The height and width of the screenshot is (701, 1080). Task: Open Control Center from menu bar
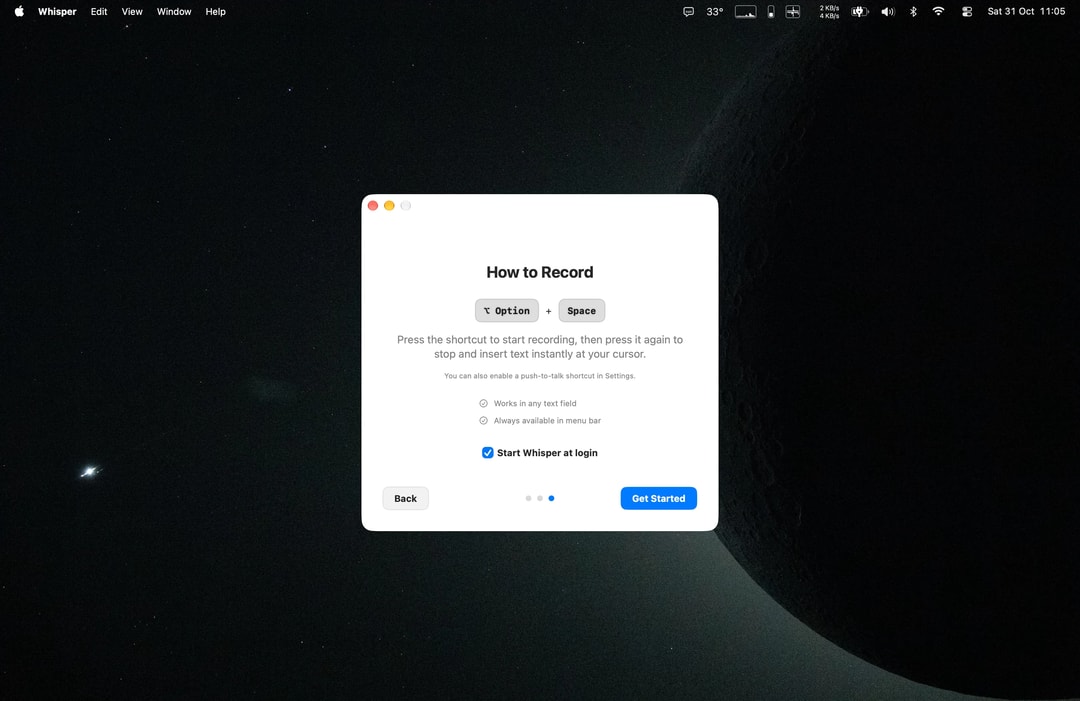click(x=967, y=12)
